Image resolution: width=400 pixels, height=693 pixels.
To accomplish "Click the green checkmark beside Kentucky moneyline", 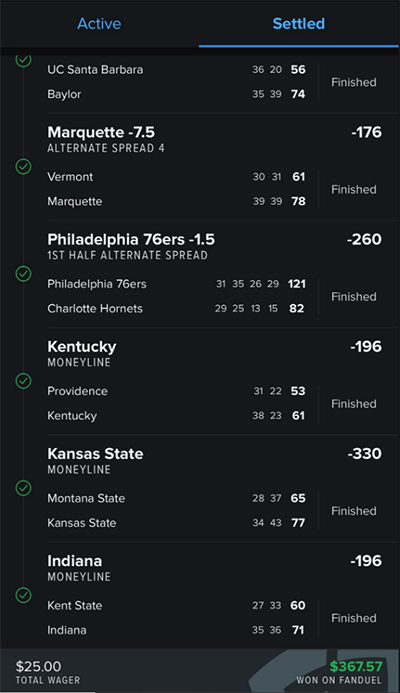I will [x=23, y=381].
